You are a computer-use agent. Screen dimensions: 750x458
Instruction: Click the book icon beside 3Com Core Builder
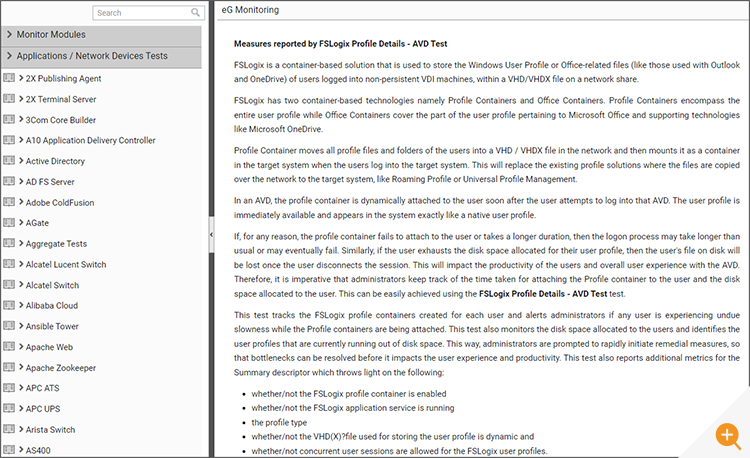(x=9, y=119)
